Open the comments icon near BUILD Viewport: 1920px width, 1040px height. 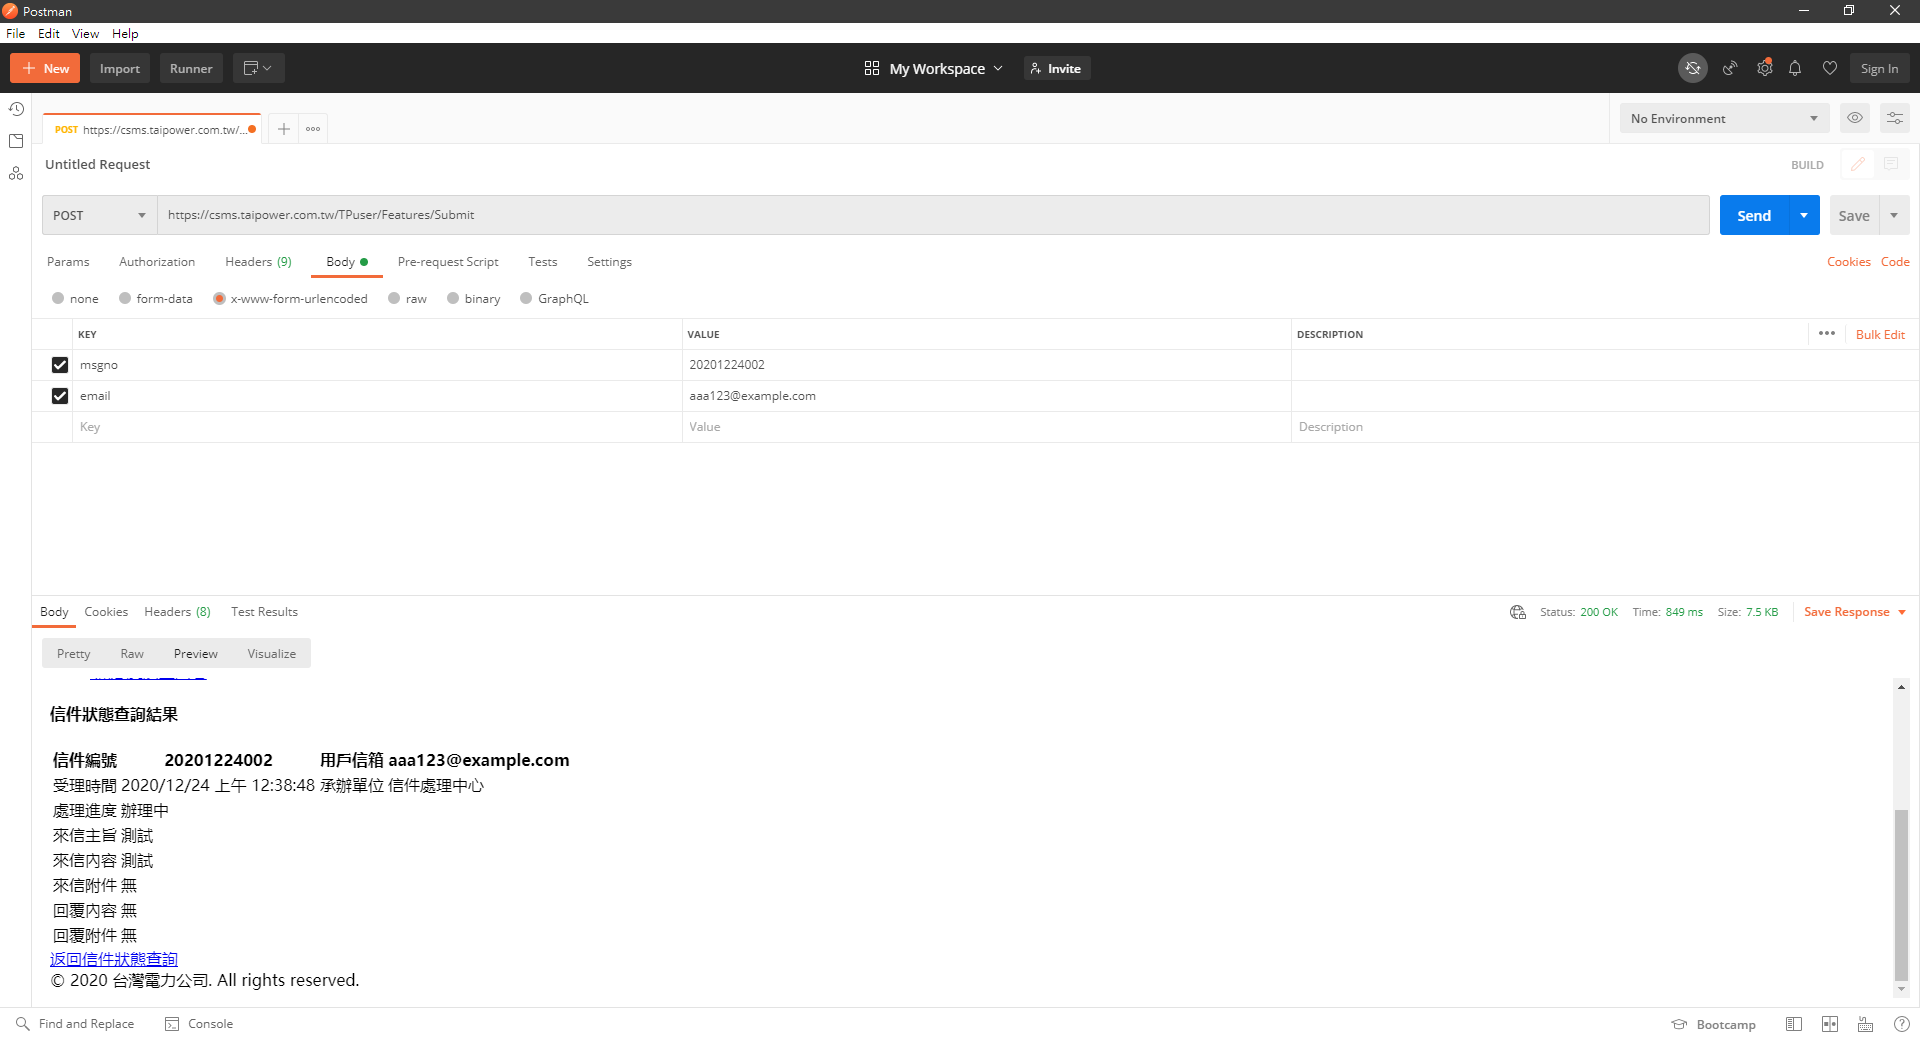(1891, 164)
